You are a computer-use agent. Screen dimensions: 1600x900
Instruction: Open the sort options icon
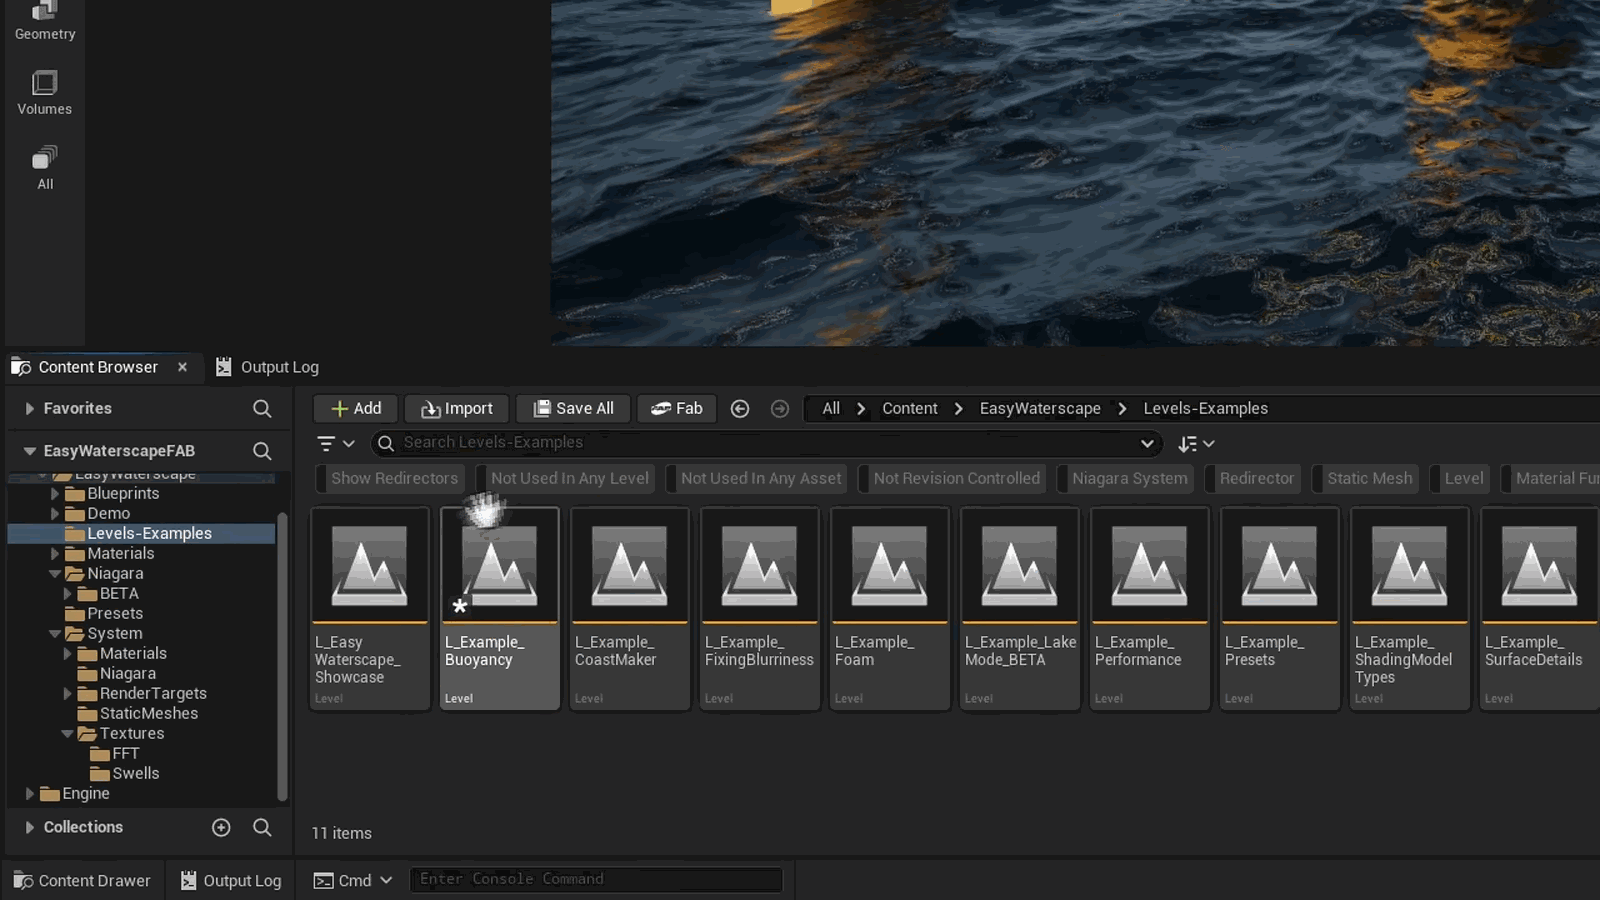[x=1196, y=444]
